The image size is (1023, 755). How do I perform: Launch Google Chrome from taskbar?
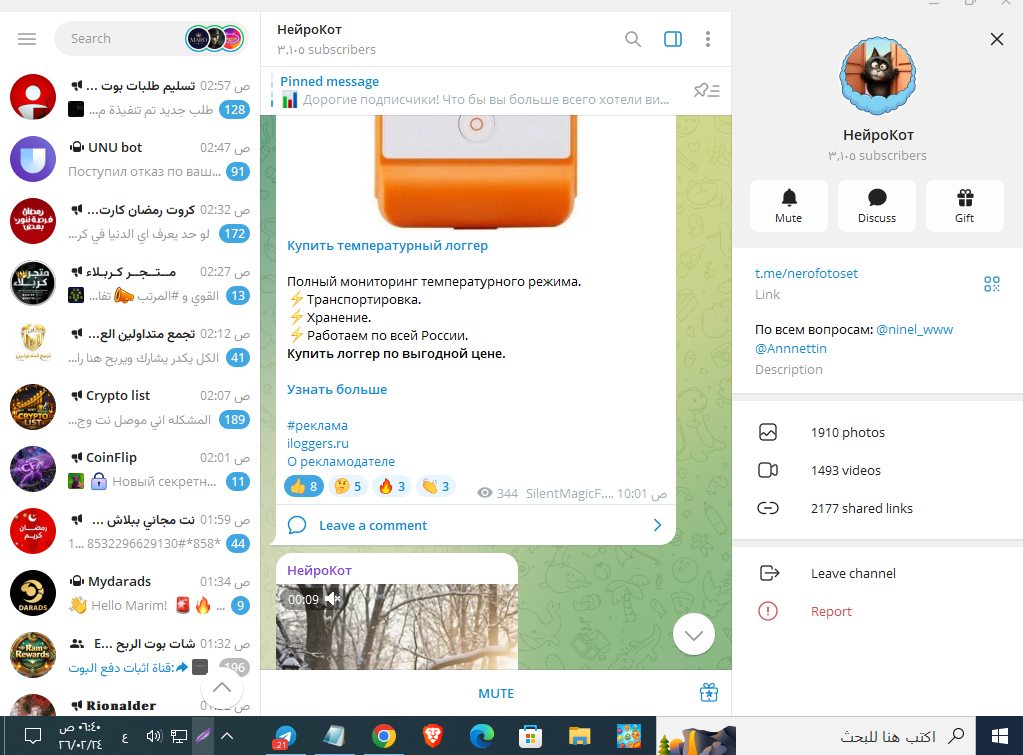point(384,736)
